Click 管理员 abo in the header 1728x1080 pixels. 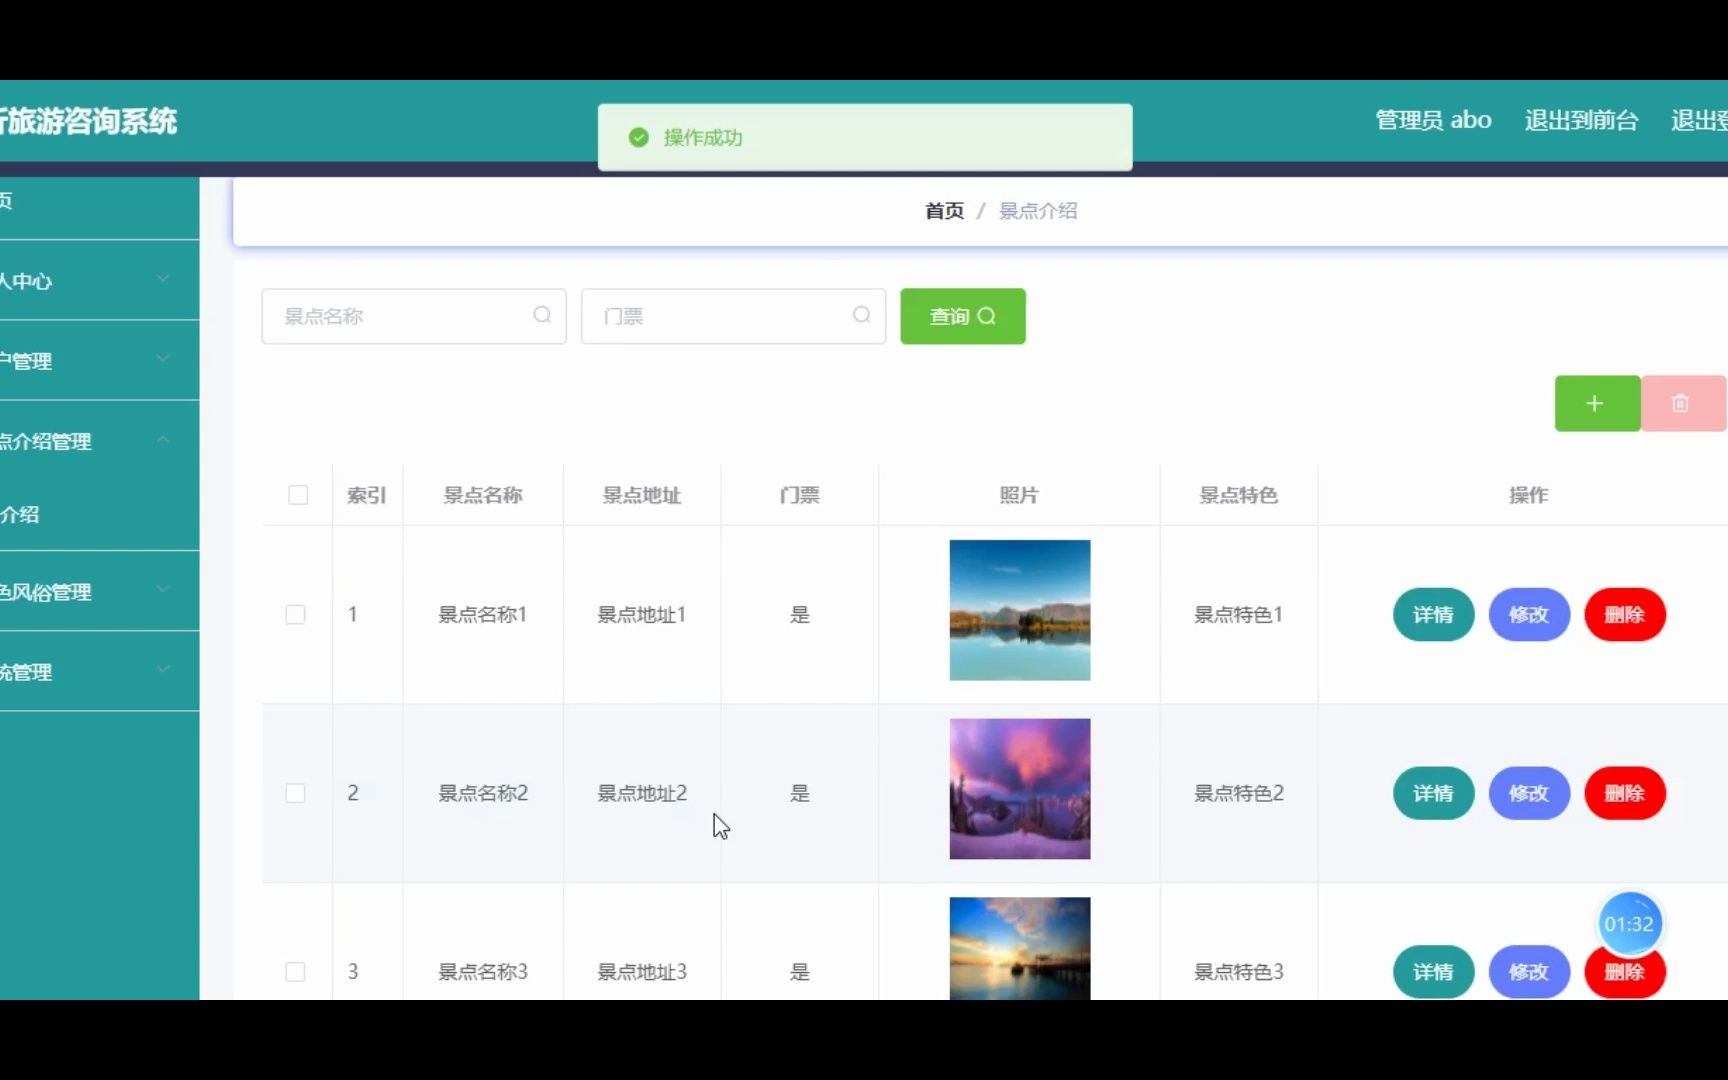(1433, 120)
